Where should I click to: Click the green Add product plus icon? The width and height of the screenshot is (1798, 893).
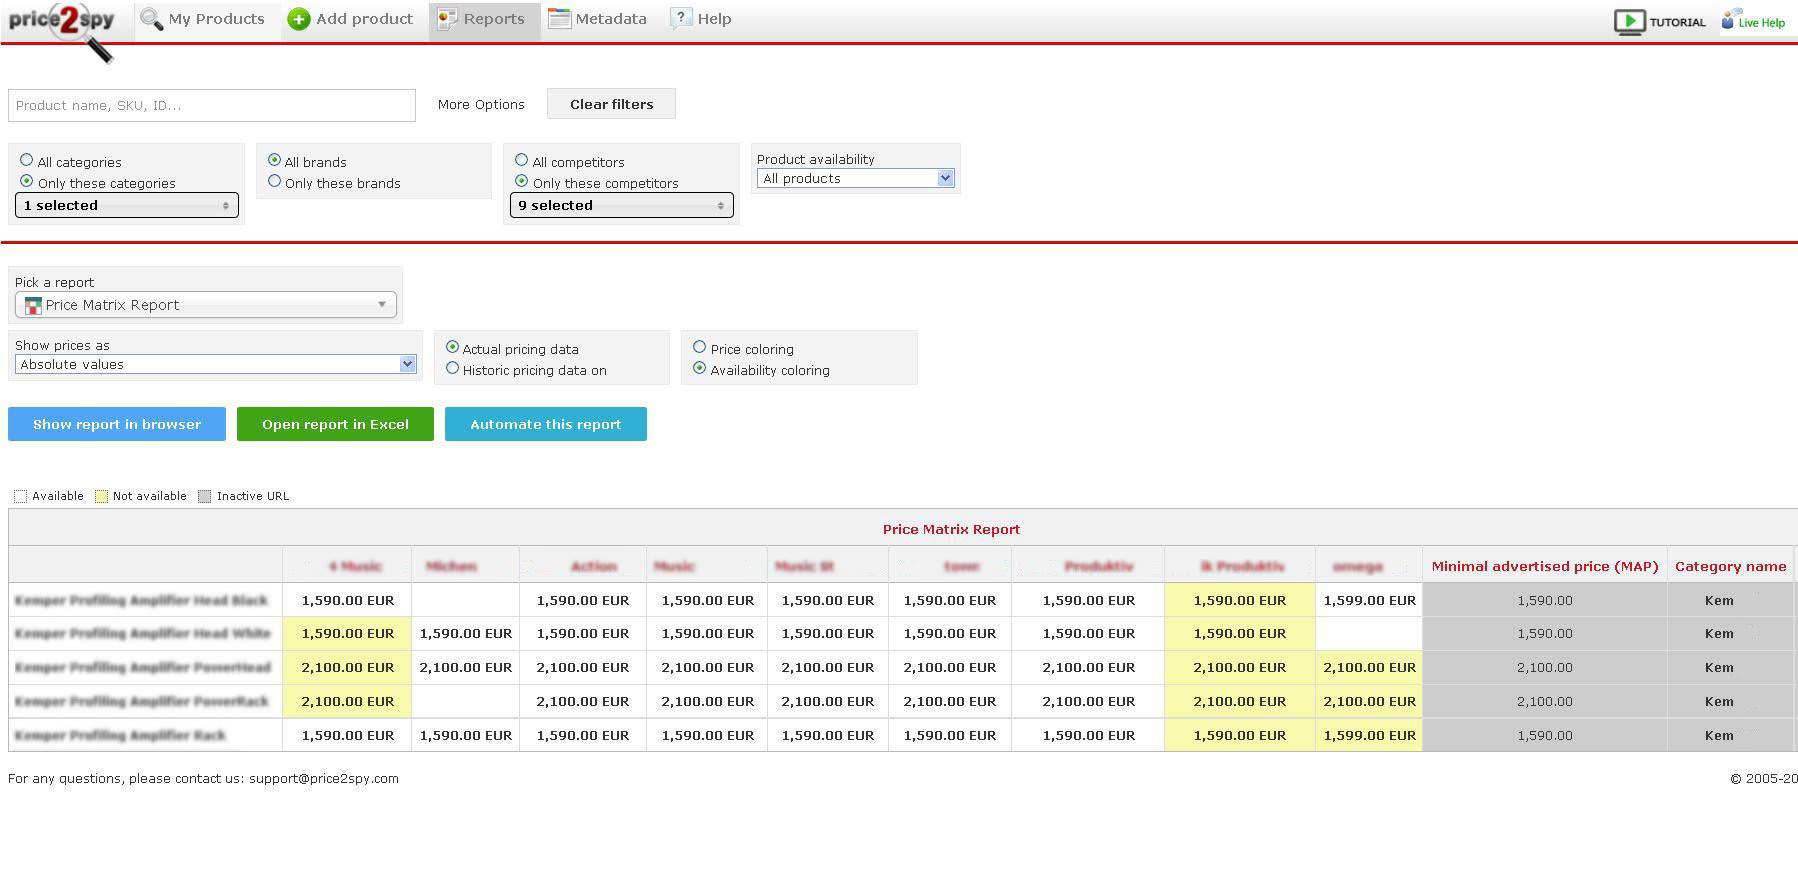click(x=298, y=19)
